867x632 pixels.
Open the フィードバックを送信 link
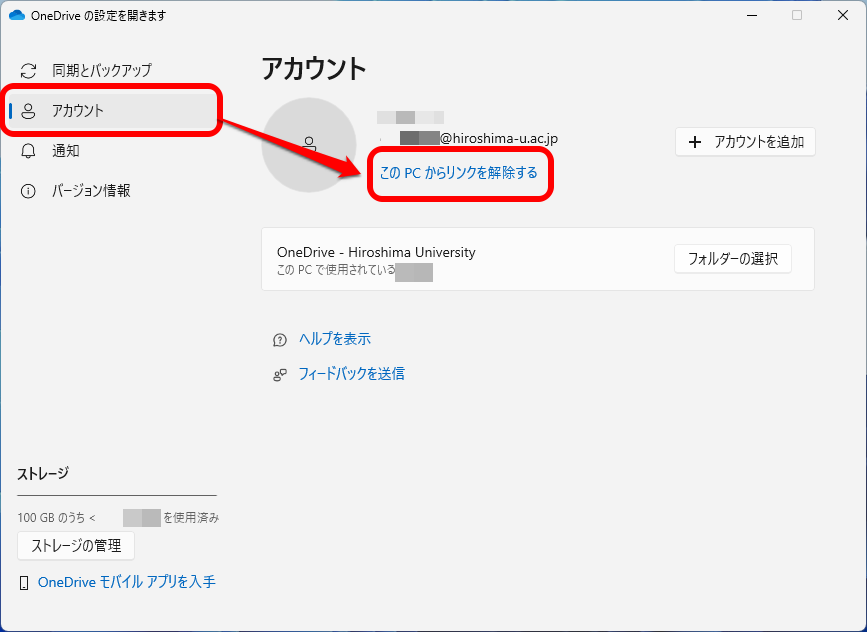(x=351, y=374)
